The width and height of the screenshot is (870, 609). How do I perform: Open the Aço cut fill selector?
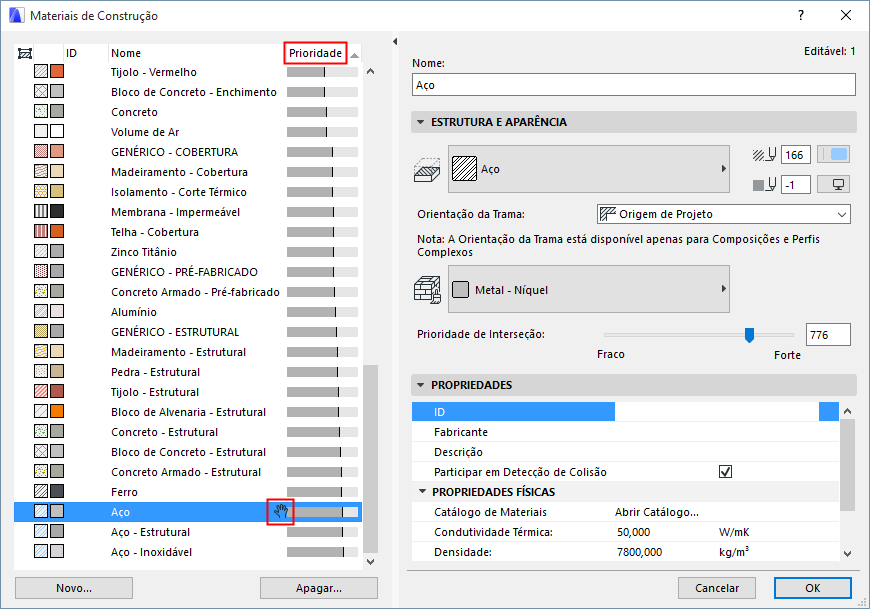[589, 169]
